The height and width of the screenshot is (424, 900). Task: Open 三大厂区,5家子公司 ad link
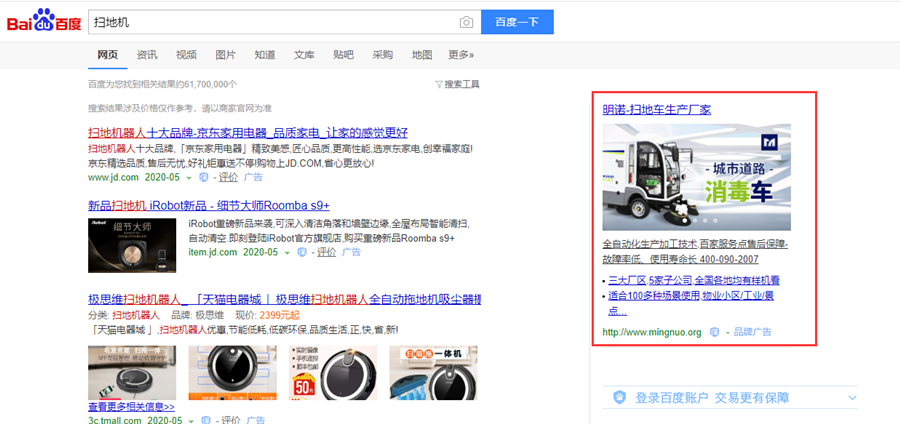(x=694, y=281)
